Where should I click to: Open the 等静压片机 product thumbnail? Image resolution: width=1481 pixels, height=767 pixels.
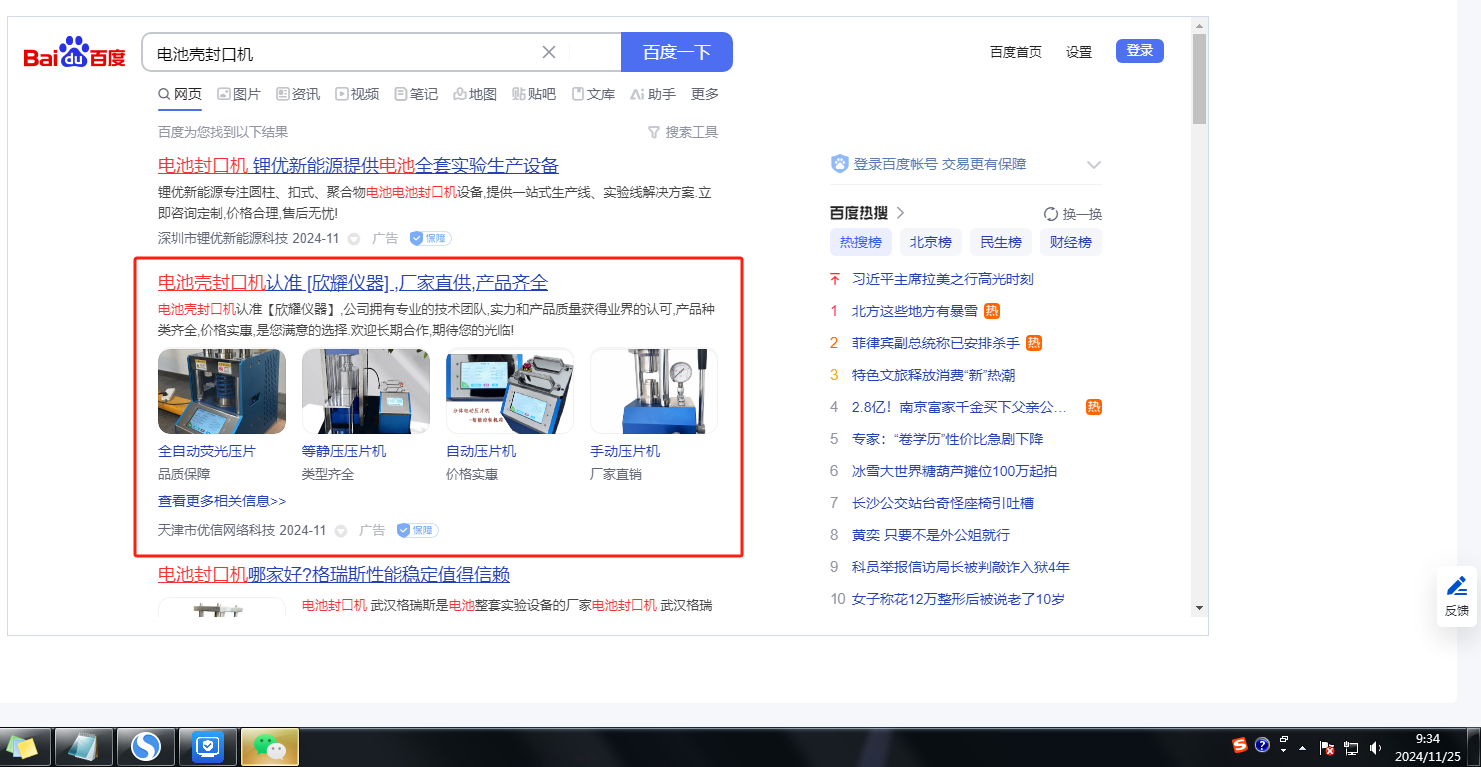point(366,391)
